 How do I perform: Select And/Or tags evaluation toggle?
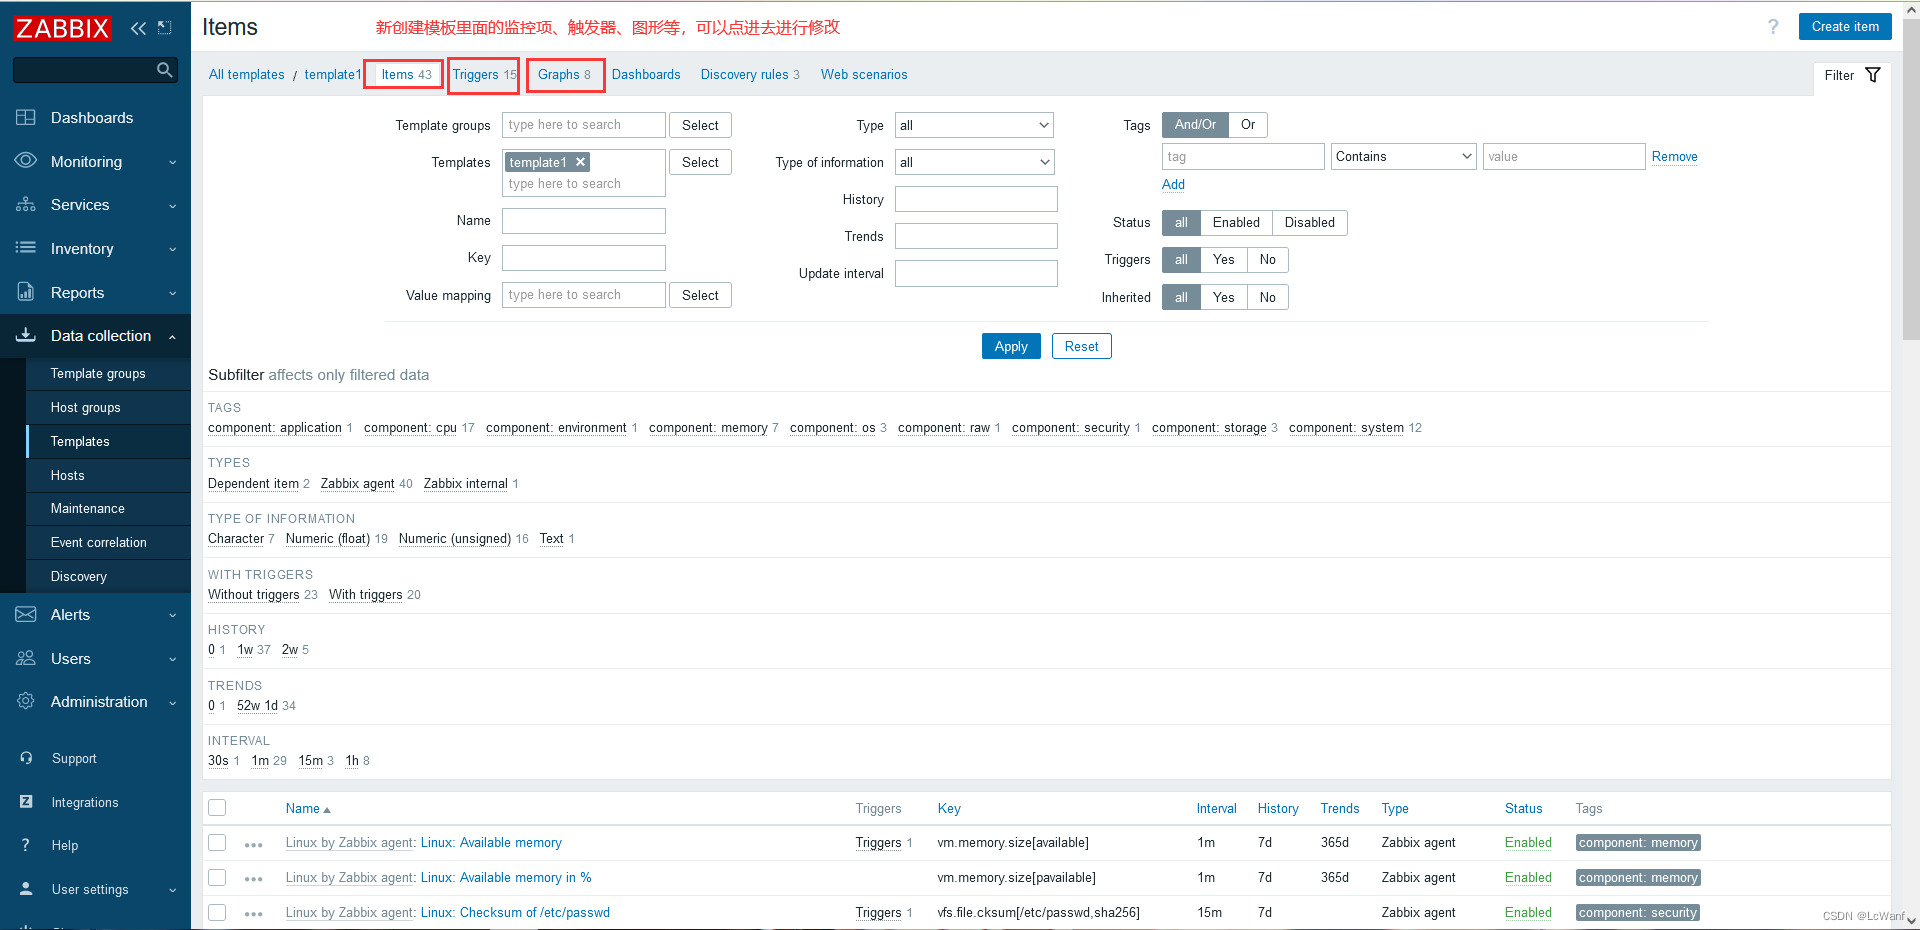[1195, 125]
